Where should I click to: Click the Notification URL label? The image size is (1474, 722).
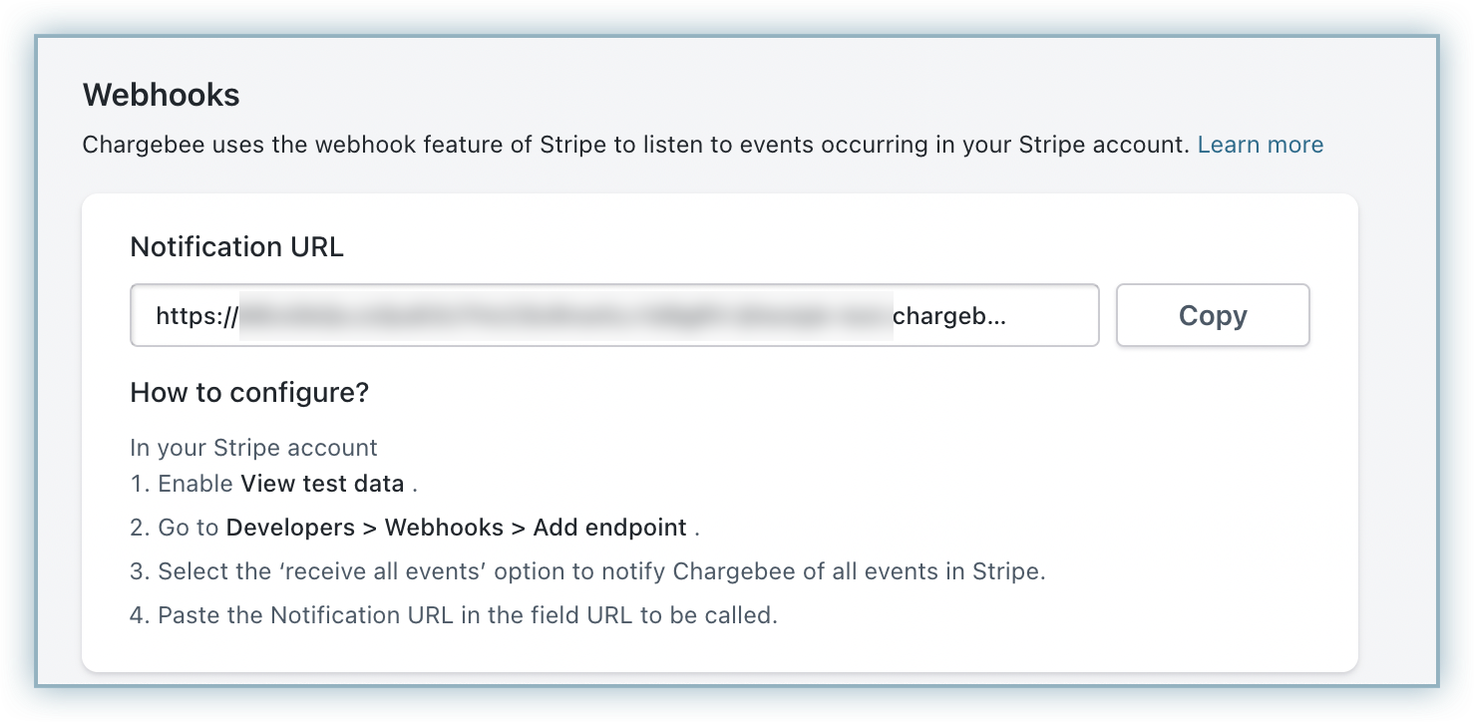coord(237,247)
